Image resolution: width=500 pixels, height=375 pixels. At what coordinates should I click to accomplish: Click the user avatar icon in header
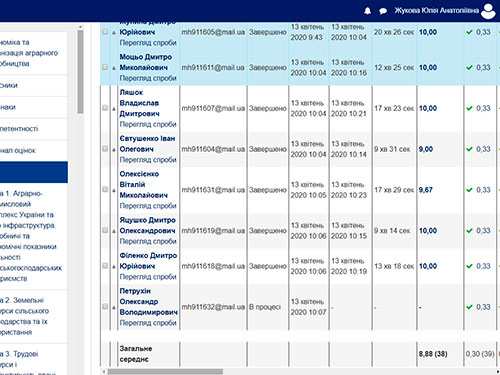click(489, 11)
